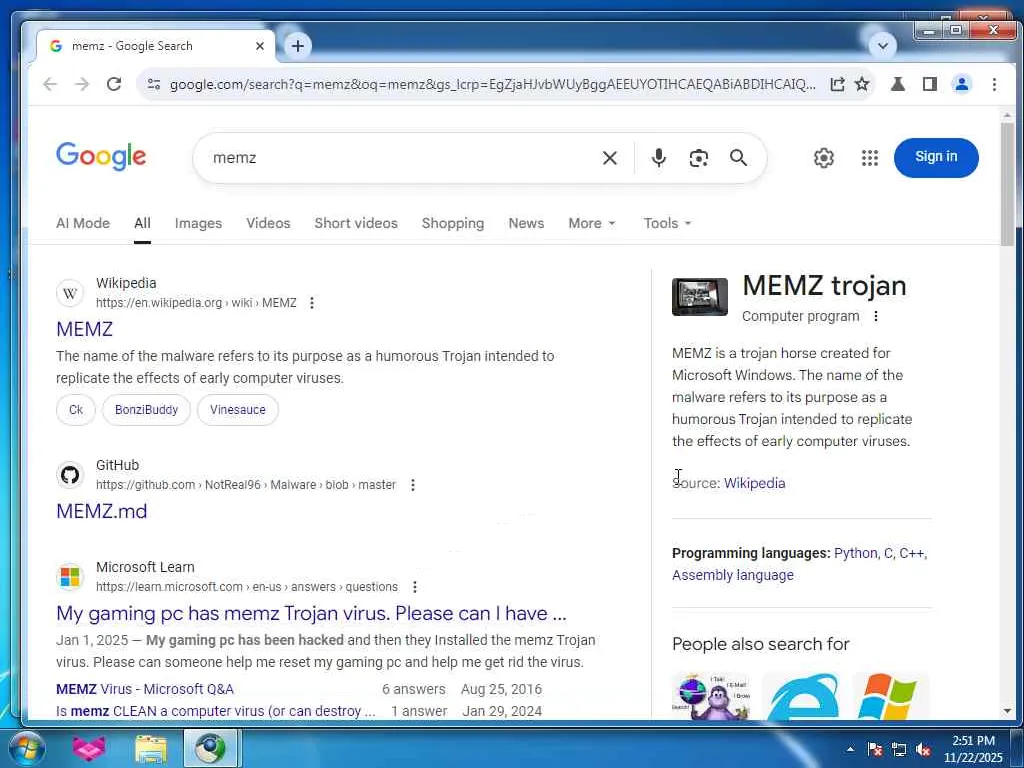
Task: Switch to AI Mode tab
Action: pos(83,223)
